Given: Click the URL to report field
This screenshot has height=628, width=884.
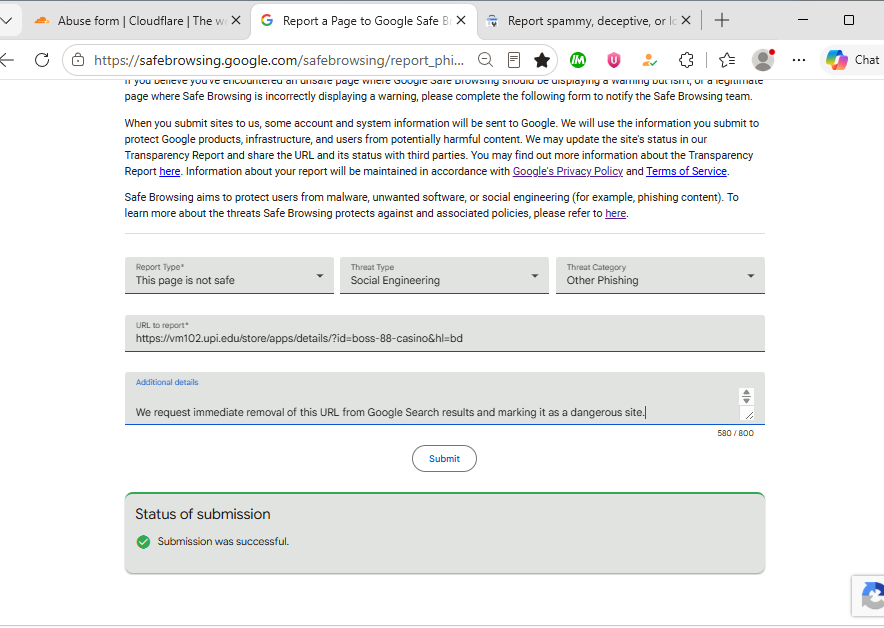Looking at the screenshot, I should [x=445, y=333].
